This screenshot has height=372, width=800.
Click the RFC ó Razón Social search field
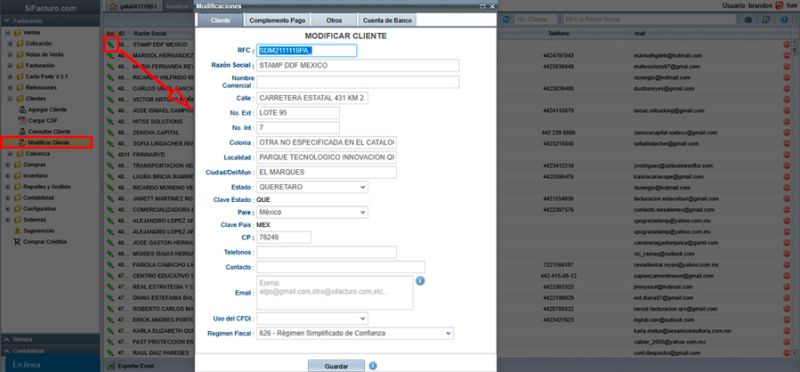click(x=649, y=19)
